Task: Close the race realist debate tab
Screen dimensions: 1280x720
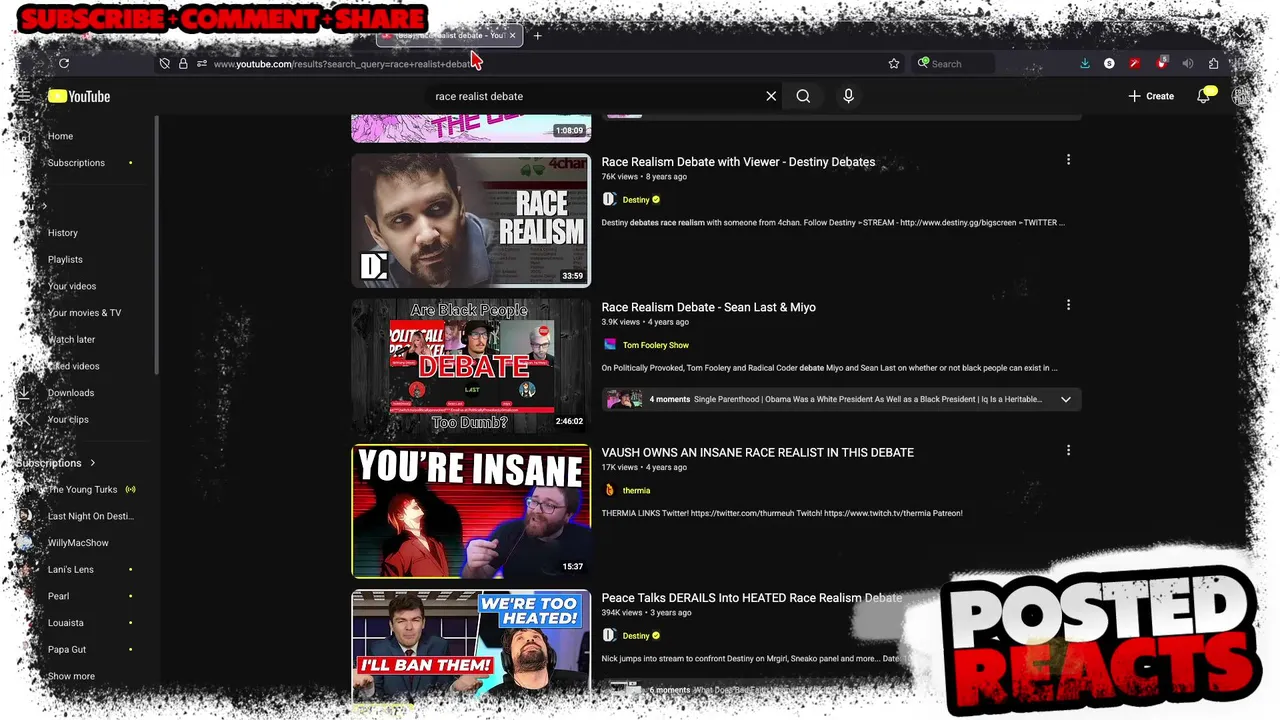Action: pyautogui.click(x=512, y=35)
